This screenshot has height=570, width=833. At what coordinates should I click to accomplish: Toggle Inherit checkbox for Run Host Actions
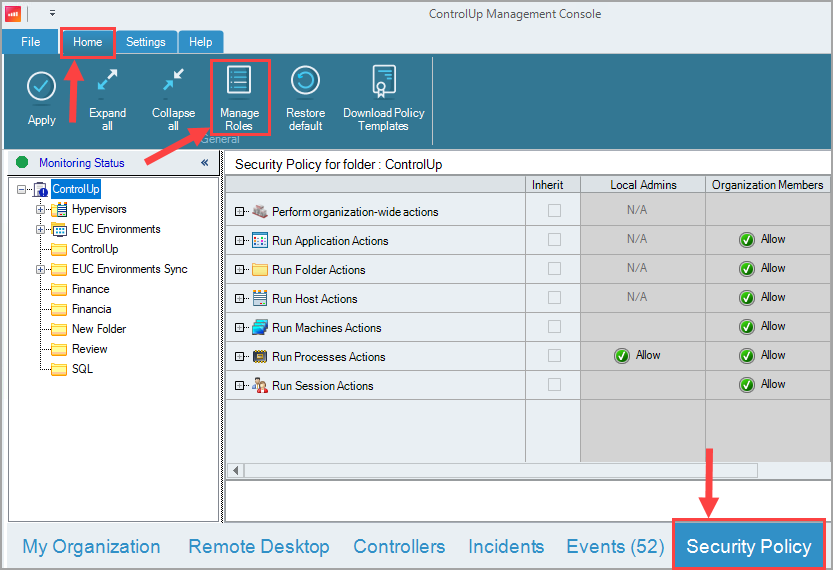click(554, 297)
